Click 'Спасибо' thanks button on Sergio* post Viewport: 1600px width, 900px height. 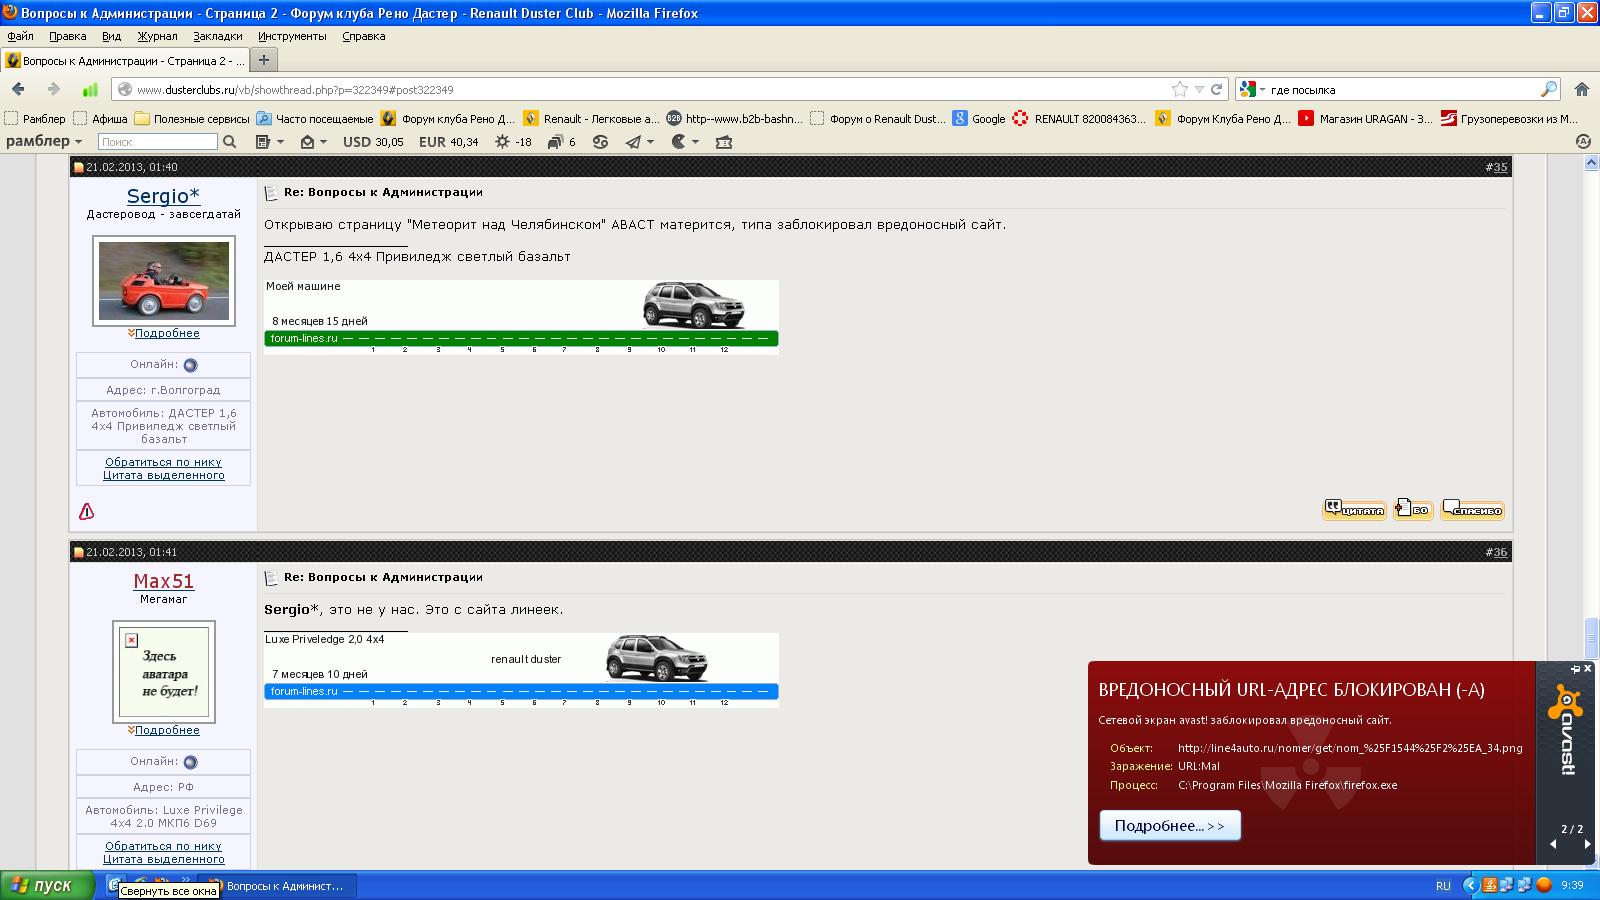[x=1473, y=509]
